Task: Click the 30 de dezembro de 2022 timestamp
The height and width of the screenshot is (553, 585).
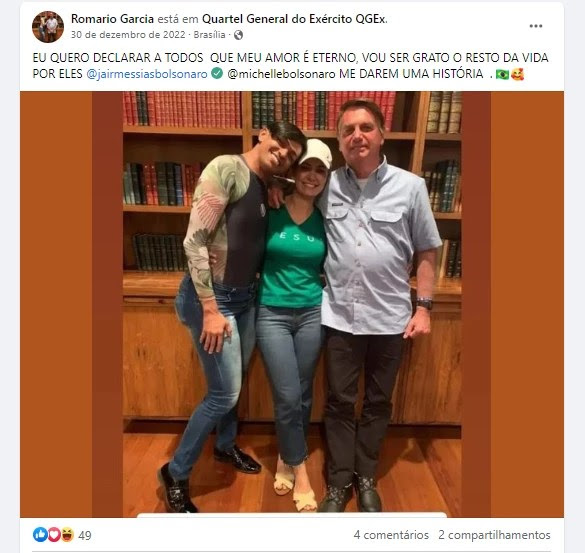Action: (128, 35)
